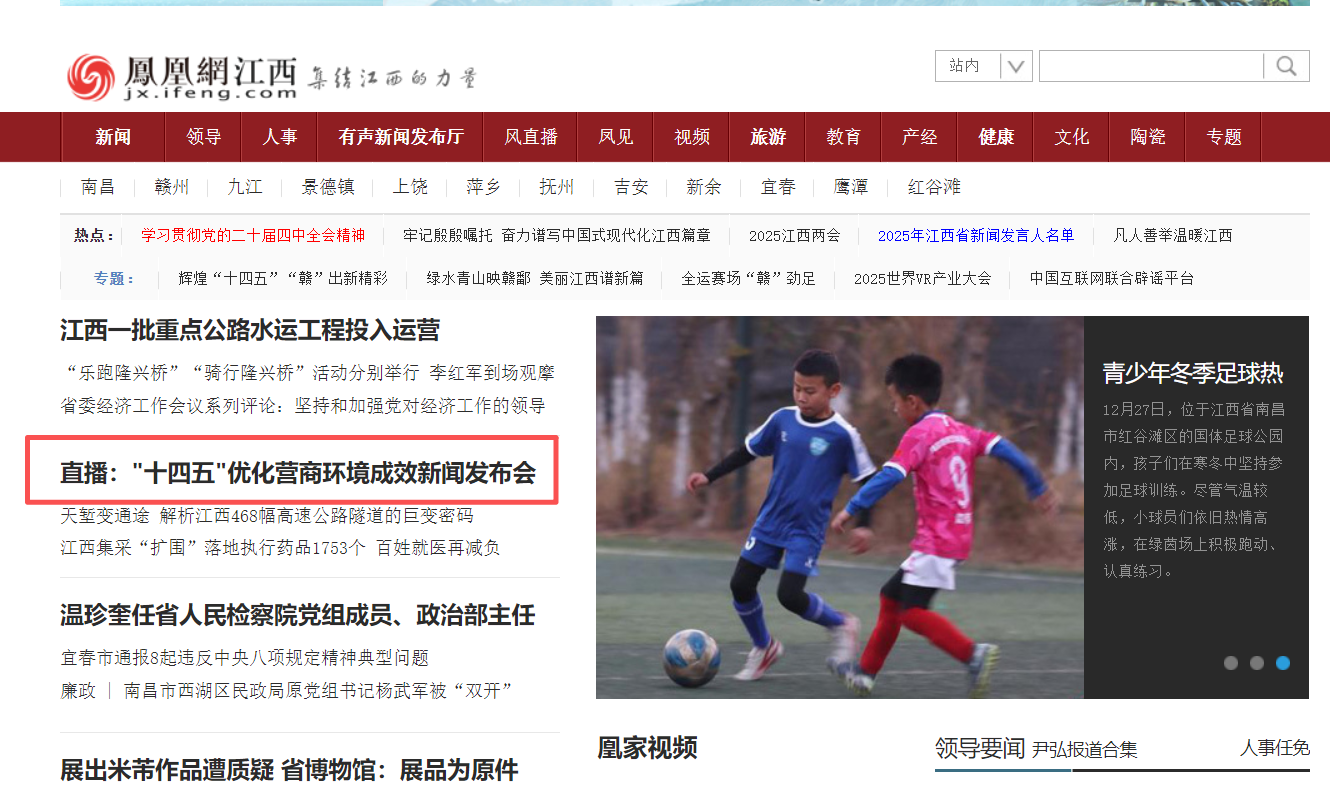
Task: Open the 新闻 navigation menu item
Action: [113, 137]
